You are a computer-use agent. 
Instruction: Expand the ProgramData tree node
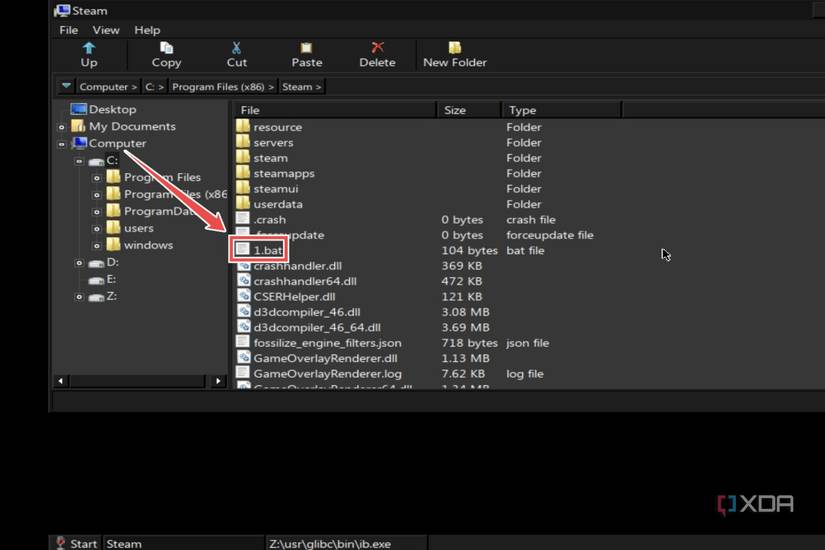(96, 212)
